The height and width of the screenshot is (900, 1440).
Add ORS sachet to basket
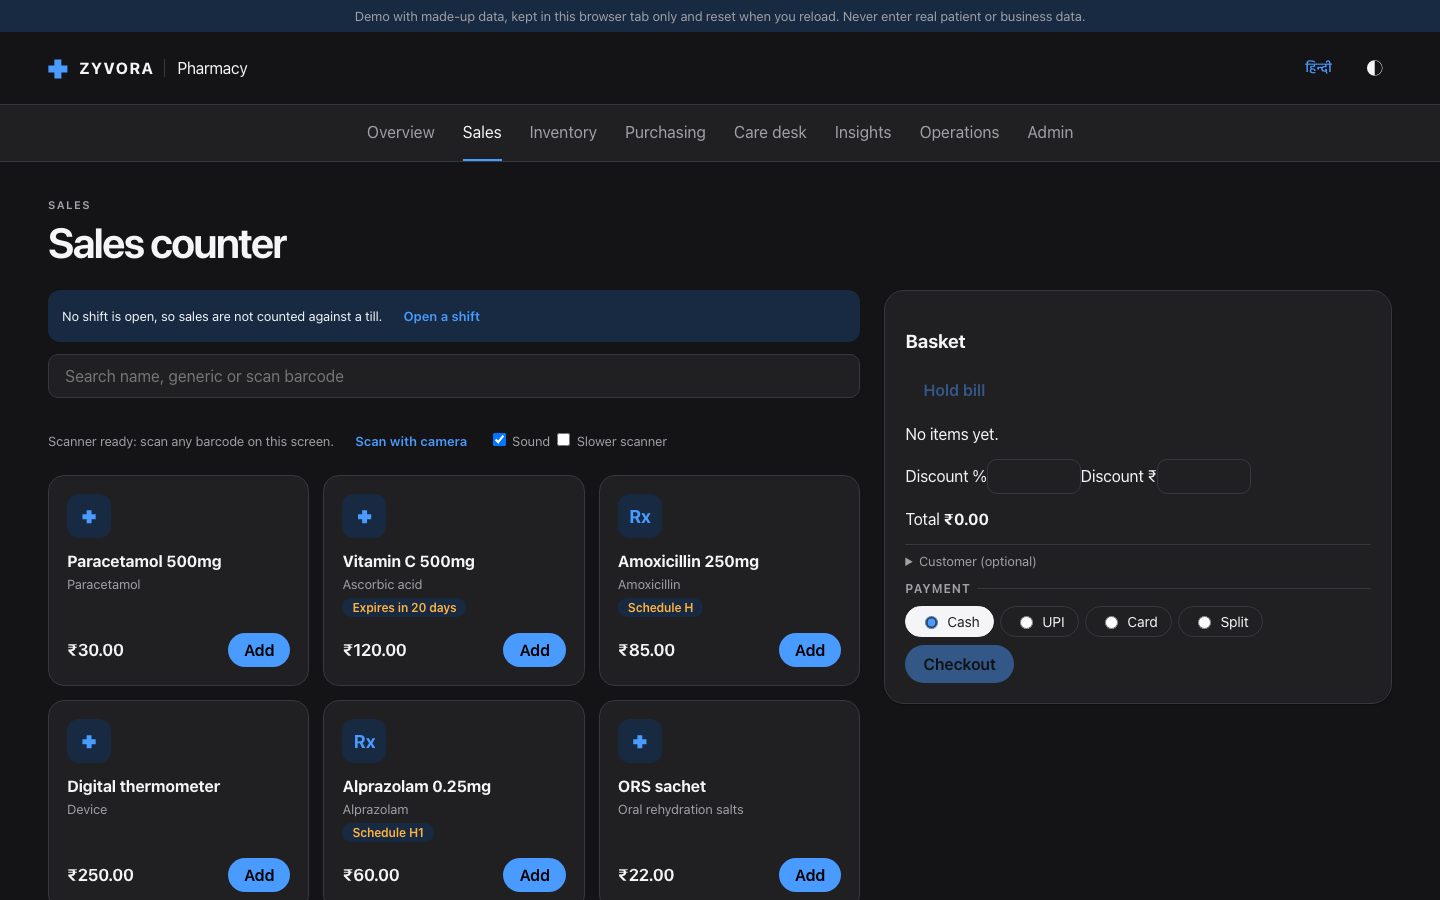pos(810,875)
